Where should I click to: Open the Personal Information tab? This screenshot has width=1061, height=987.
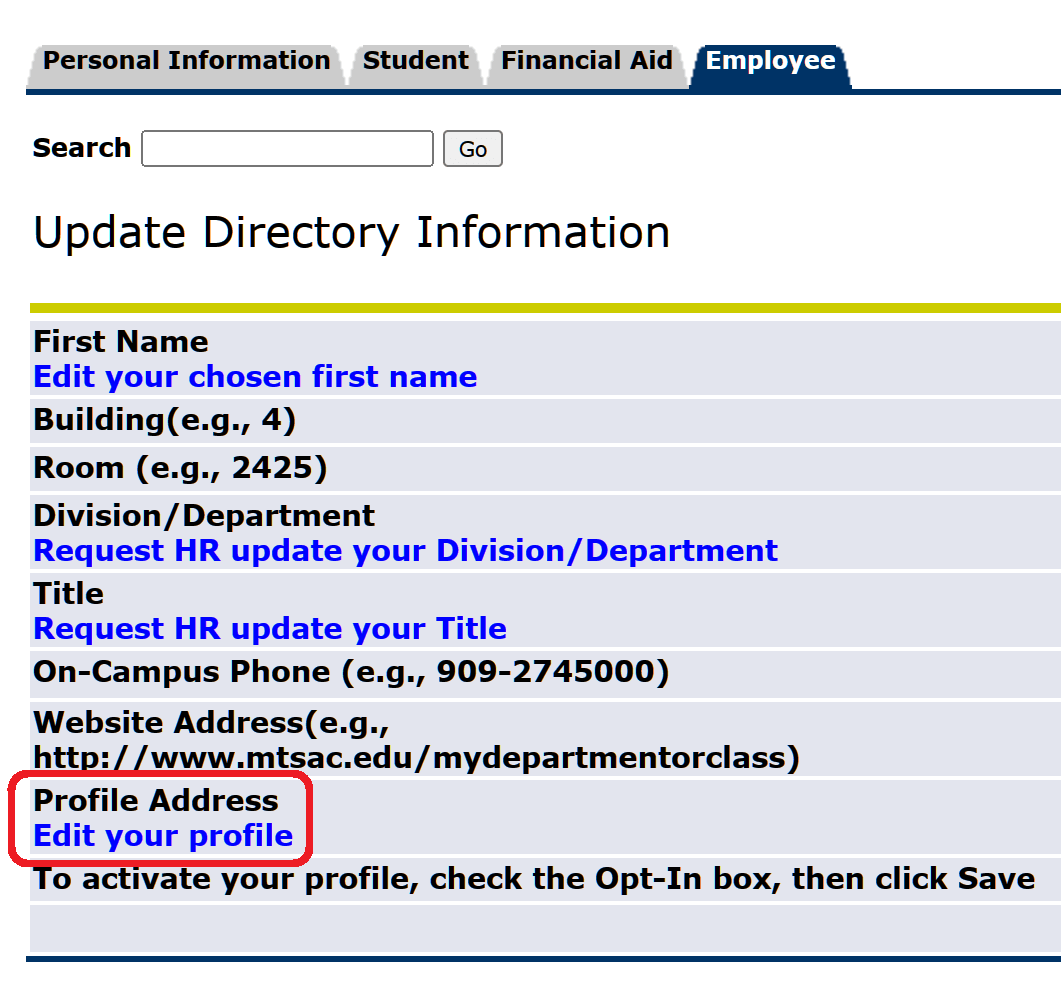pyautogui.click(x=186, y=61)
